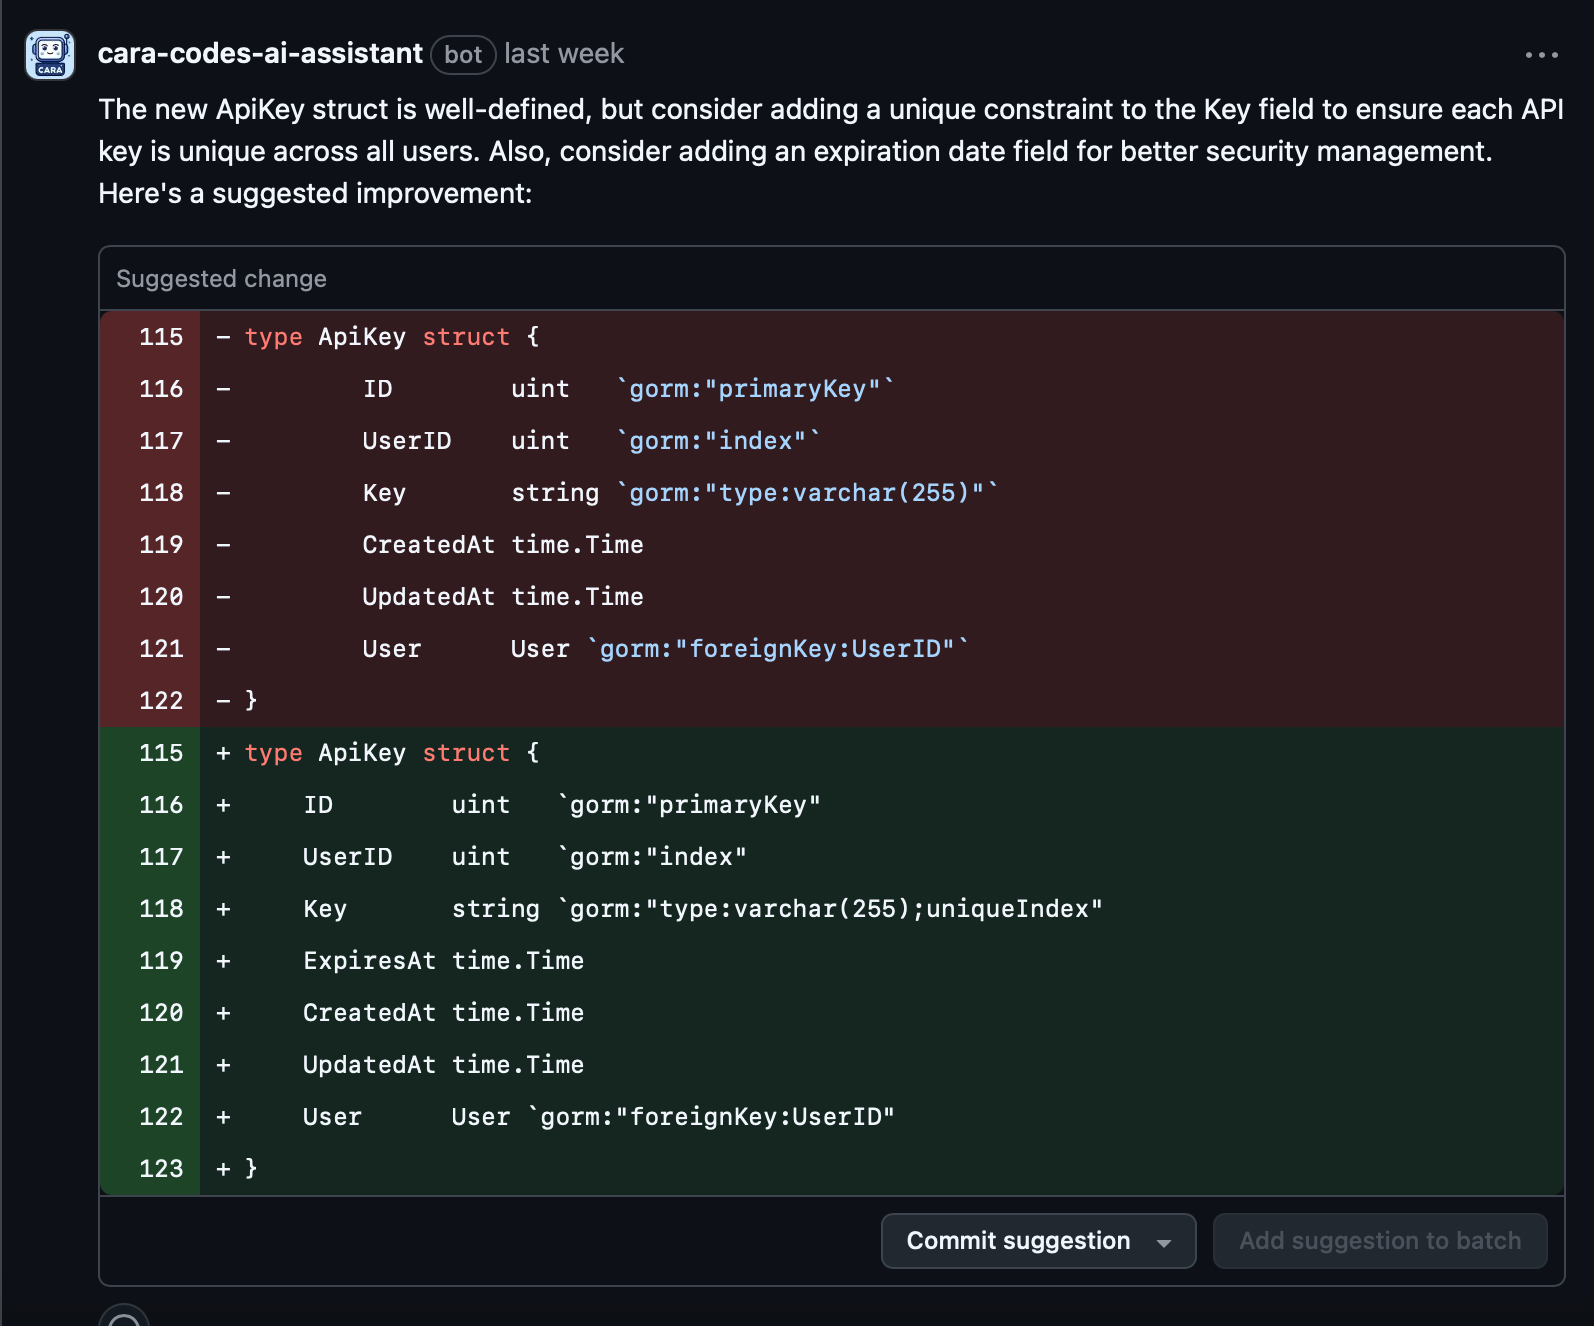This screenshot has height=1326, width=1594.
Task: Click the emoji reaction button below the comment
Action: (124, 1318)
